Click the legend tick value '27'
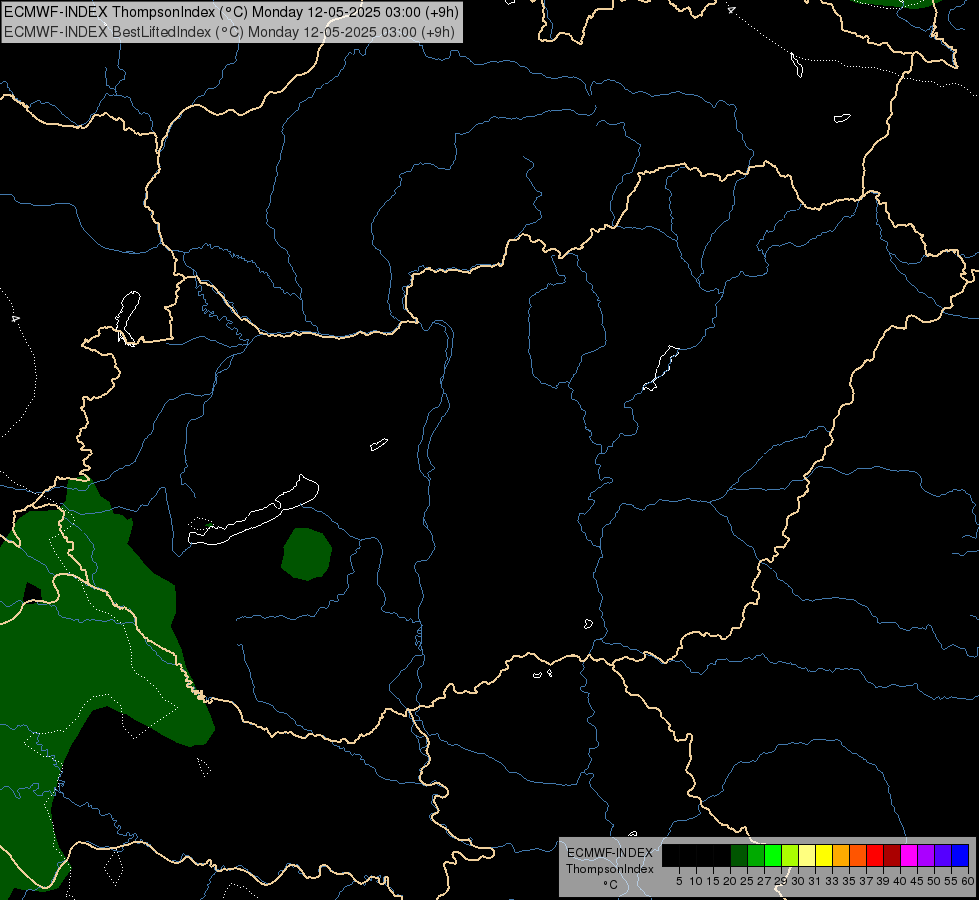Screen dimensions: 979x900 point(765,881)
